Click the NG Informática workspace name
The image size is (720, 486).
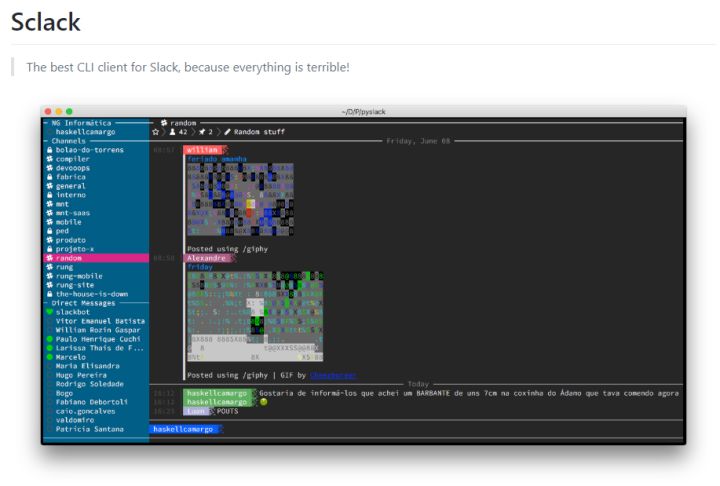click(x=81, y=123)
